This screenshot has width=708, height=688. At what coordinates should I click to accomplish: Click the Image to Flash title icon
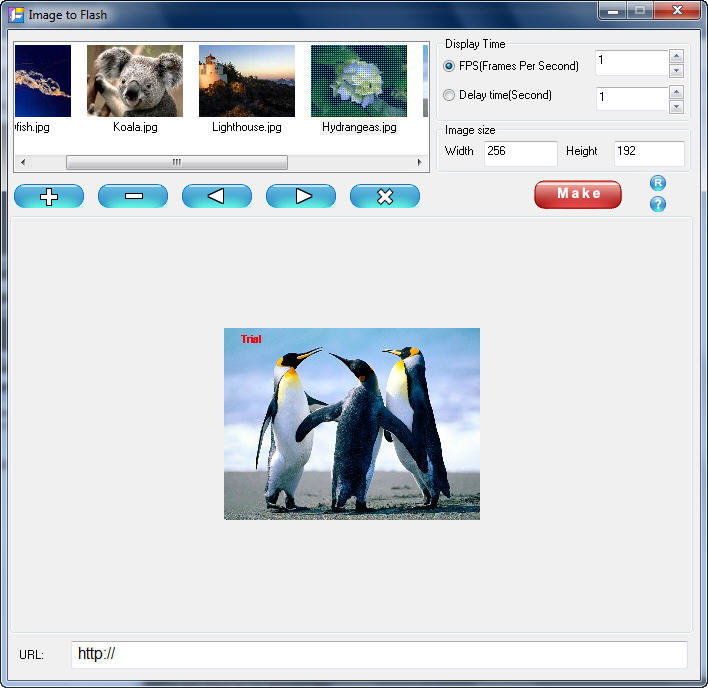[x=16, y=15]
